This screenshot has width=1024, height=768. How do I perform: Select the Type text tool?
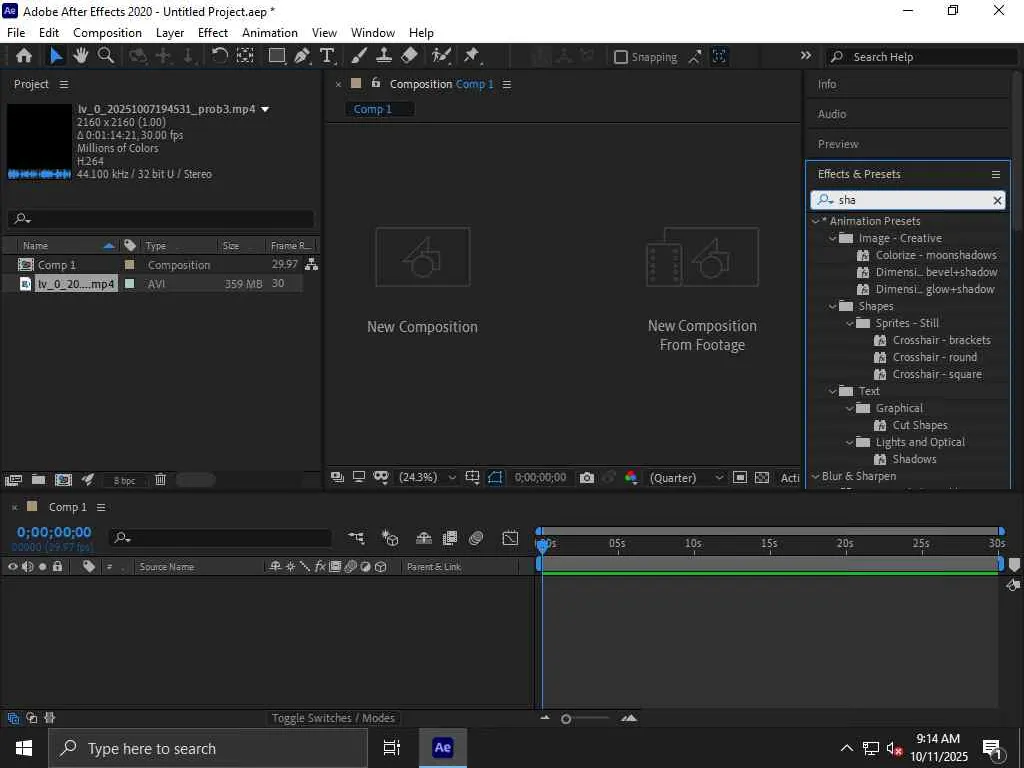tap(327, 56)
